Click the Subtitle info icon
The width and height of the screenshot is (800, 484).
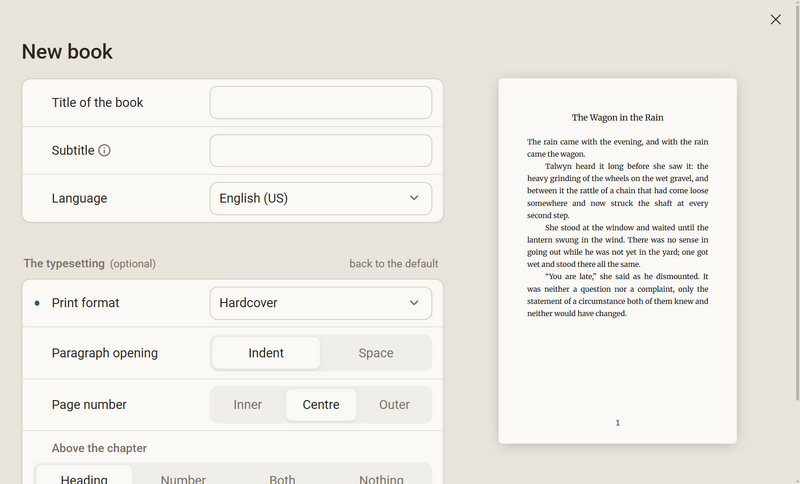click(104, 150)
